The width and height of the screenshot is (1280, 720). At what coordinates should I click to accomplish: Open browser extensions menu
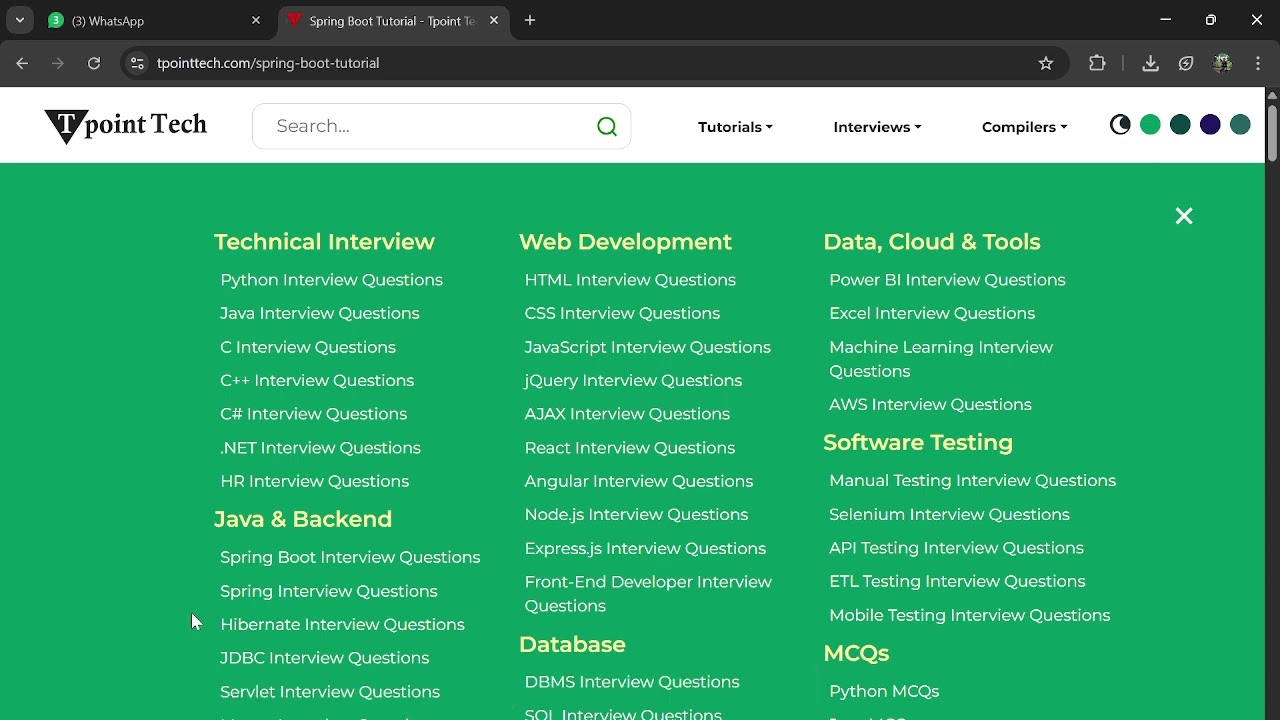pos(1097,63)
